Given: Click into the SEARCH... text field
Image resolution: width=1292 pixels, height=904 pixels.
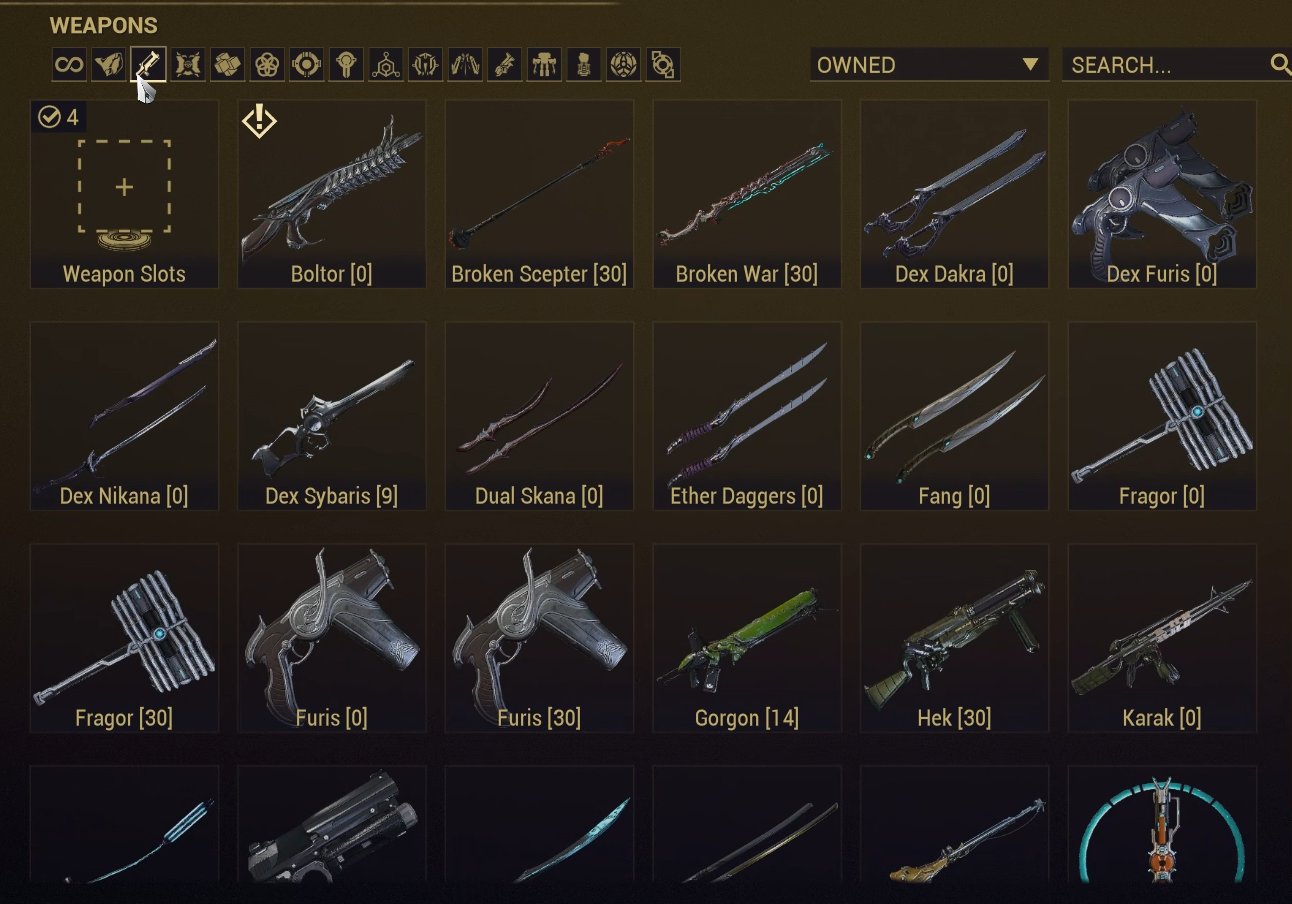Looking at the screenshot, I should pyautogui.click(x=1165, y=65).
